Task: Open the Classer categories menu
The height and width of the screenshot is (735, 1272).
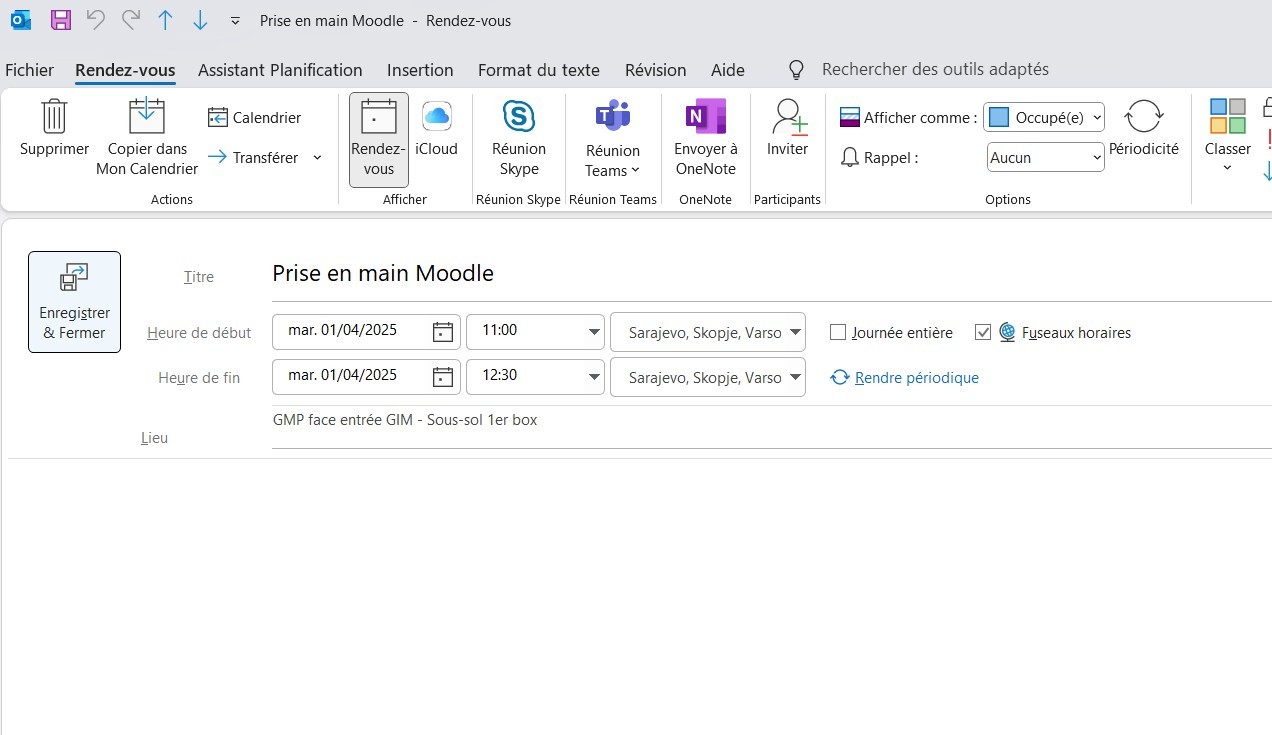Action: click(x=1227, y=138)
